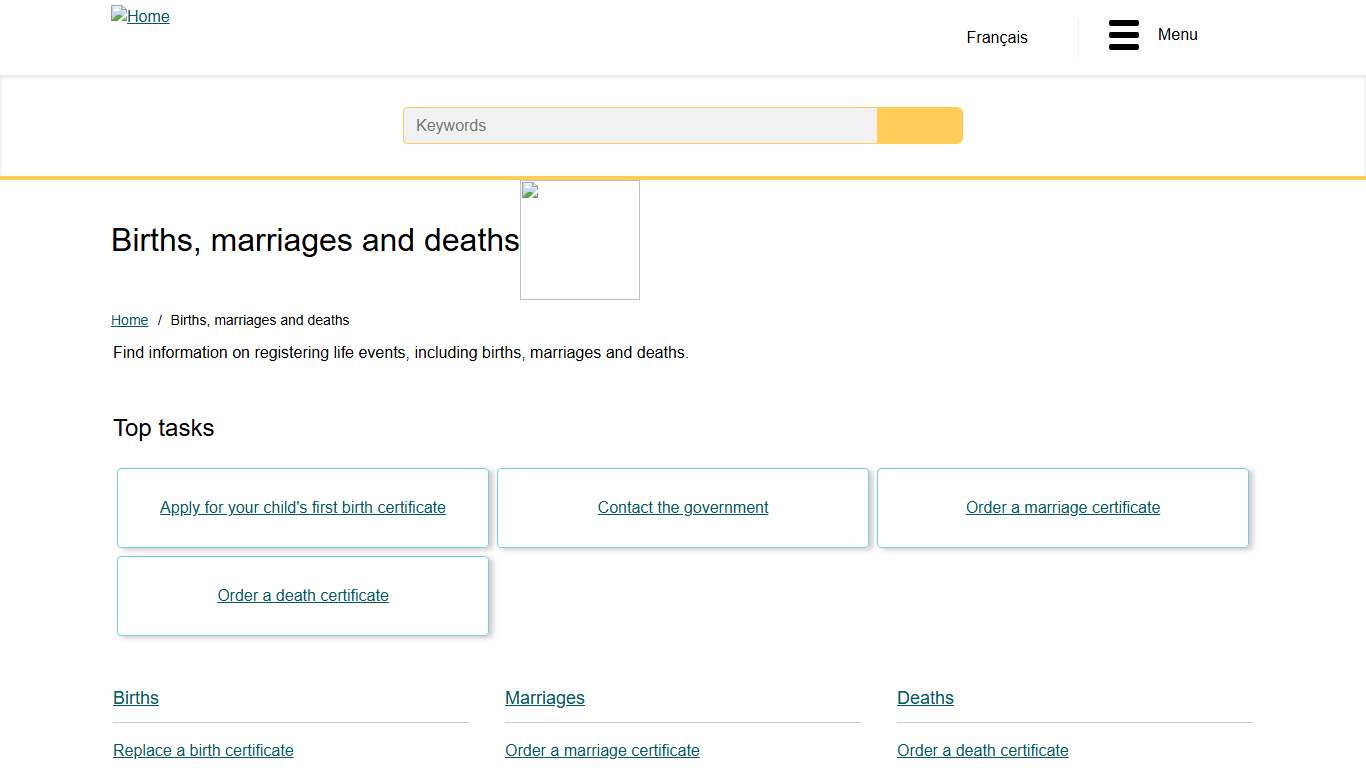This screenshot has width=1366, height=768.
Task: Click the Births section heading link
Action: 135,698
